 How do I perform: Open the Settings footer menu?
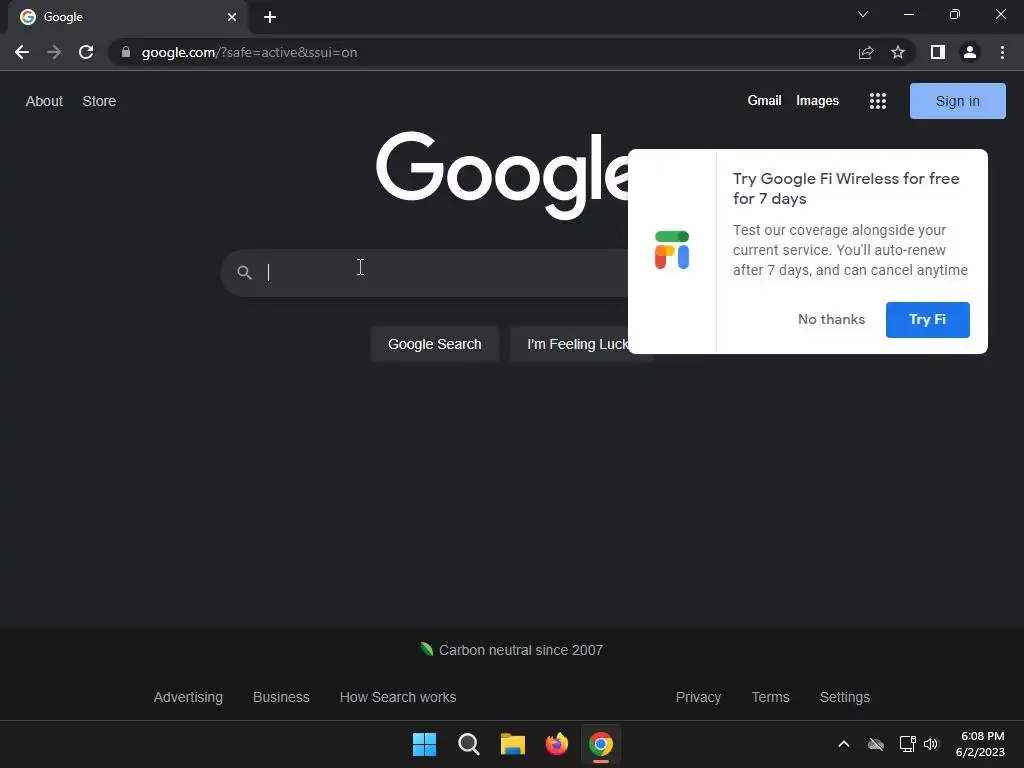tap(844, 697)
